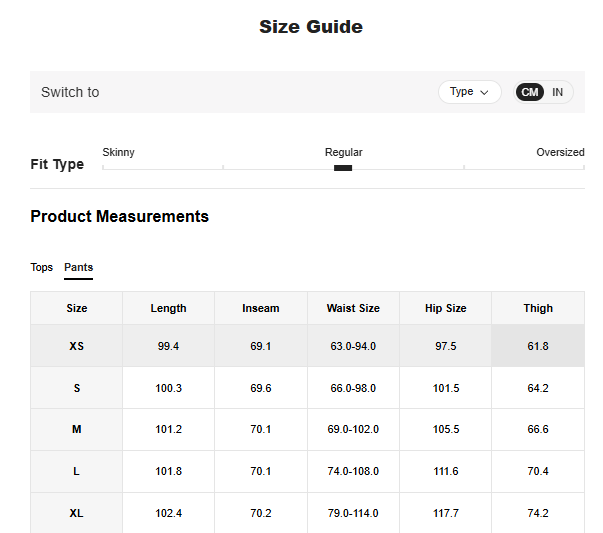This screenshot has height=533, width=603.
Task: Select the XS size row
Action: (x=77, y=346)
